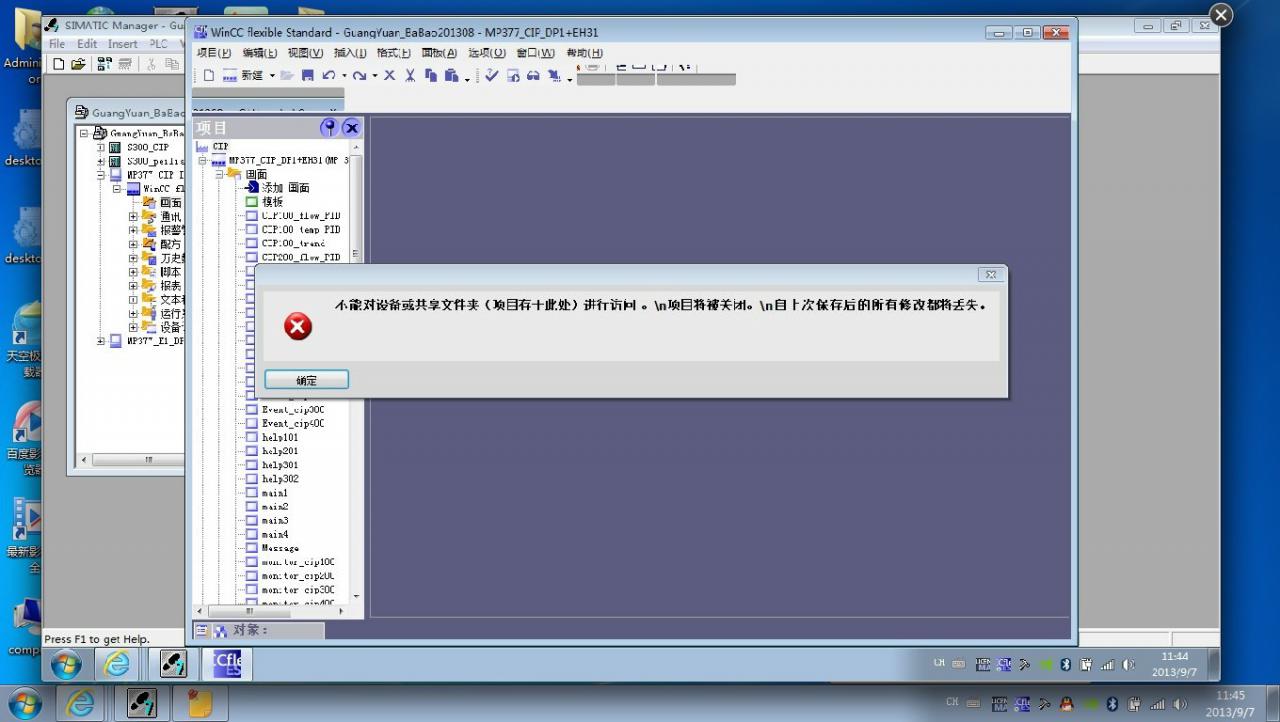
Task: Confirm the error dialog with 确定 button
Action: click(307, 380)
